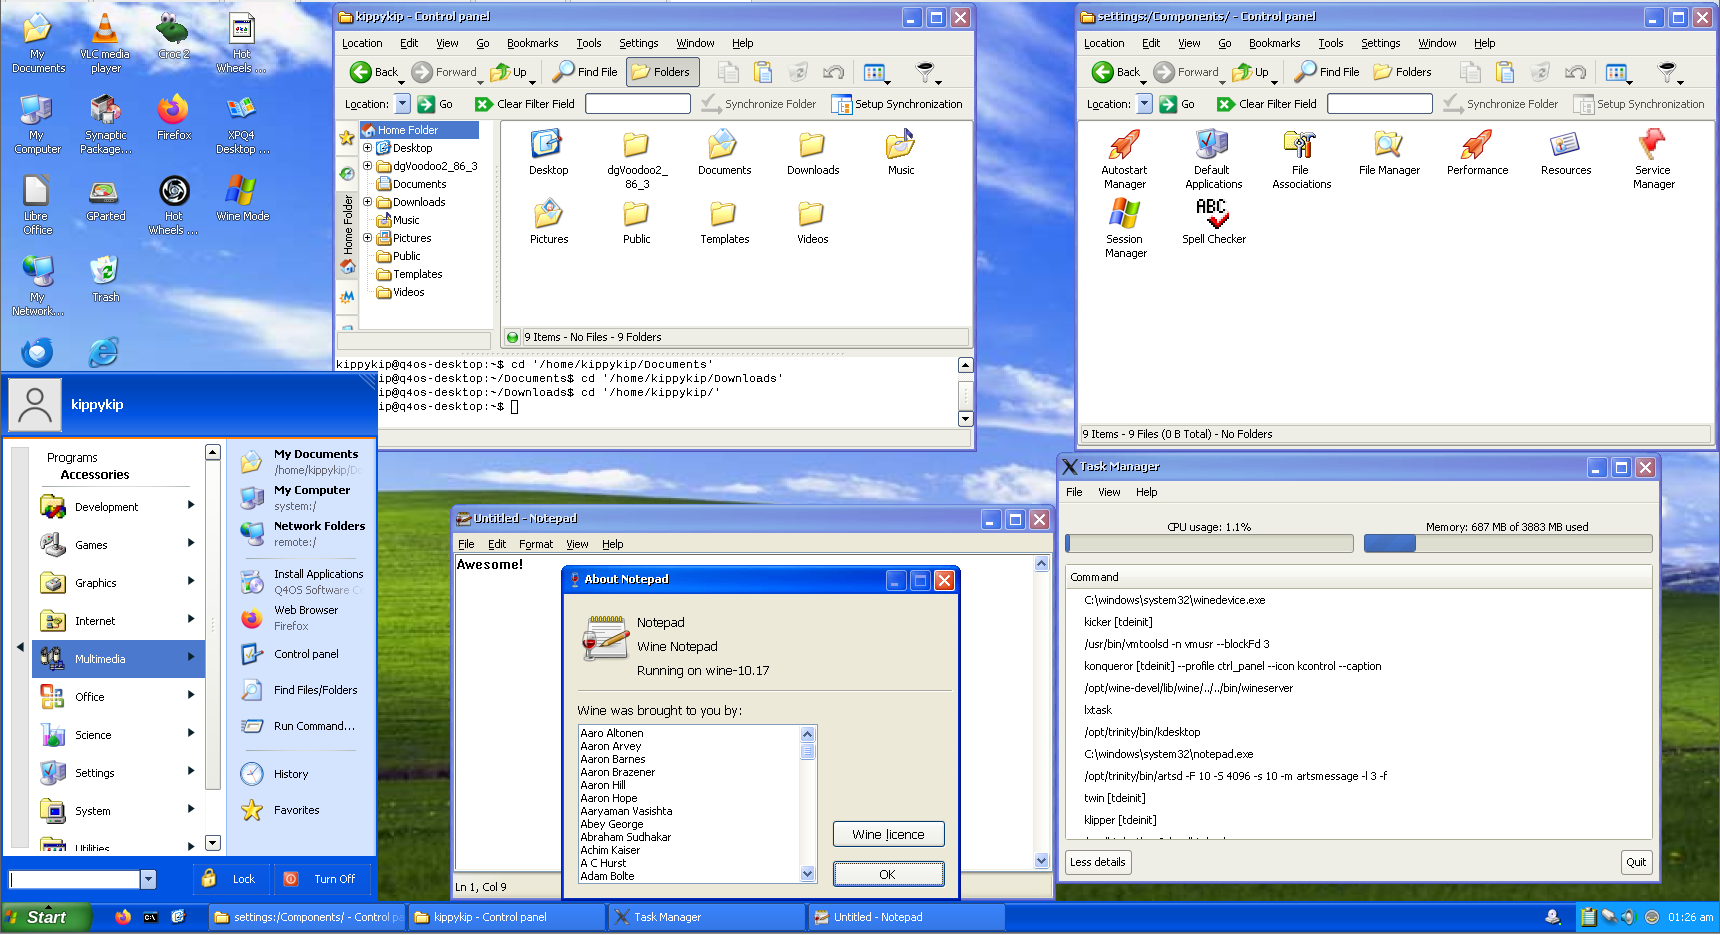This screenshot has height=935, width=1720.
Task: Open the Performance component
Action: [x=1477, y=145]
